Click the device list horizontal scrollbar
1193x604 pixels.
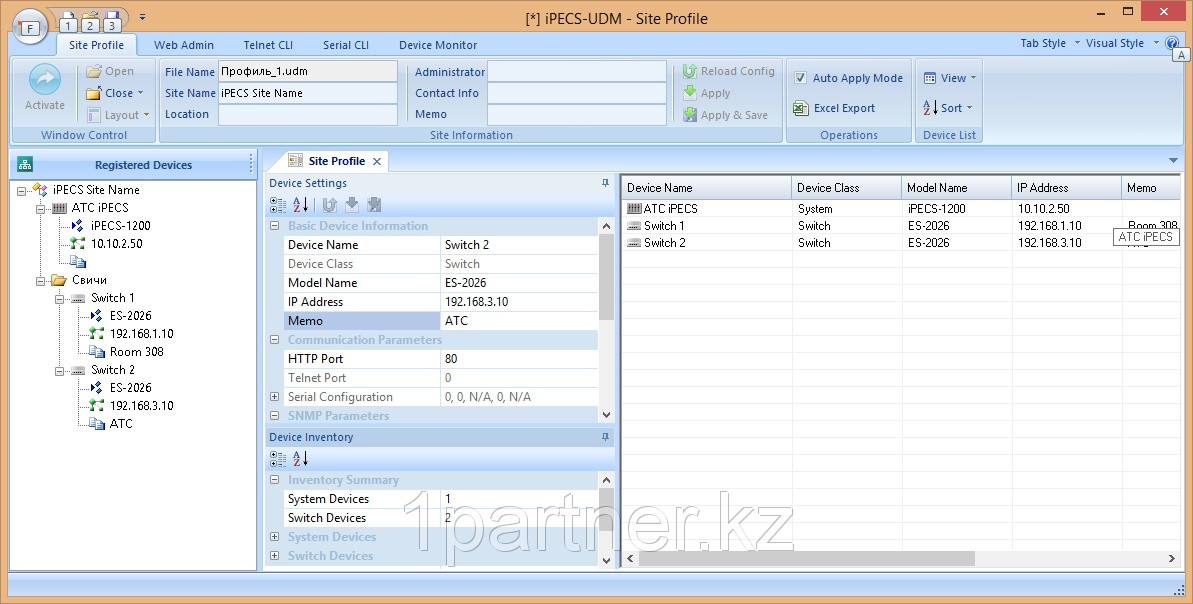(806, 558)
